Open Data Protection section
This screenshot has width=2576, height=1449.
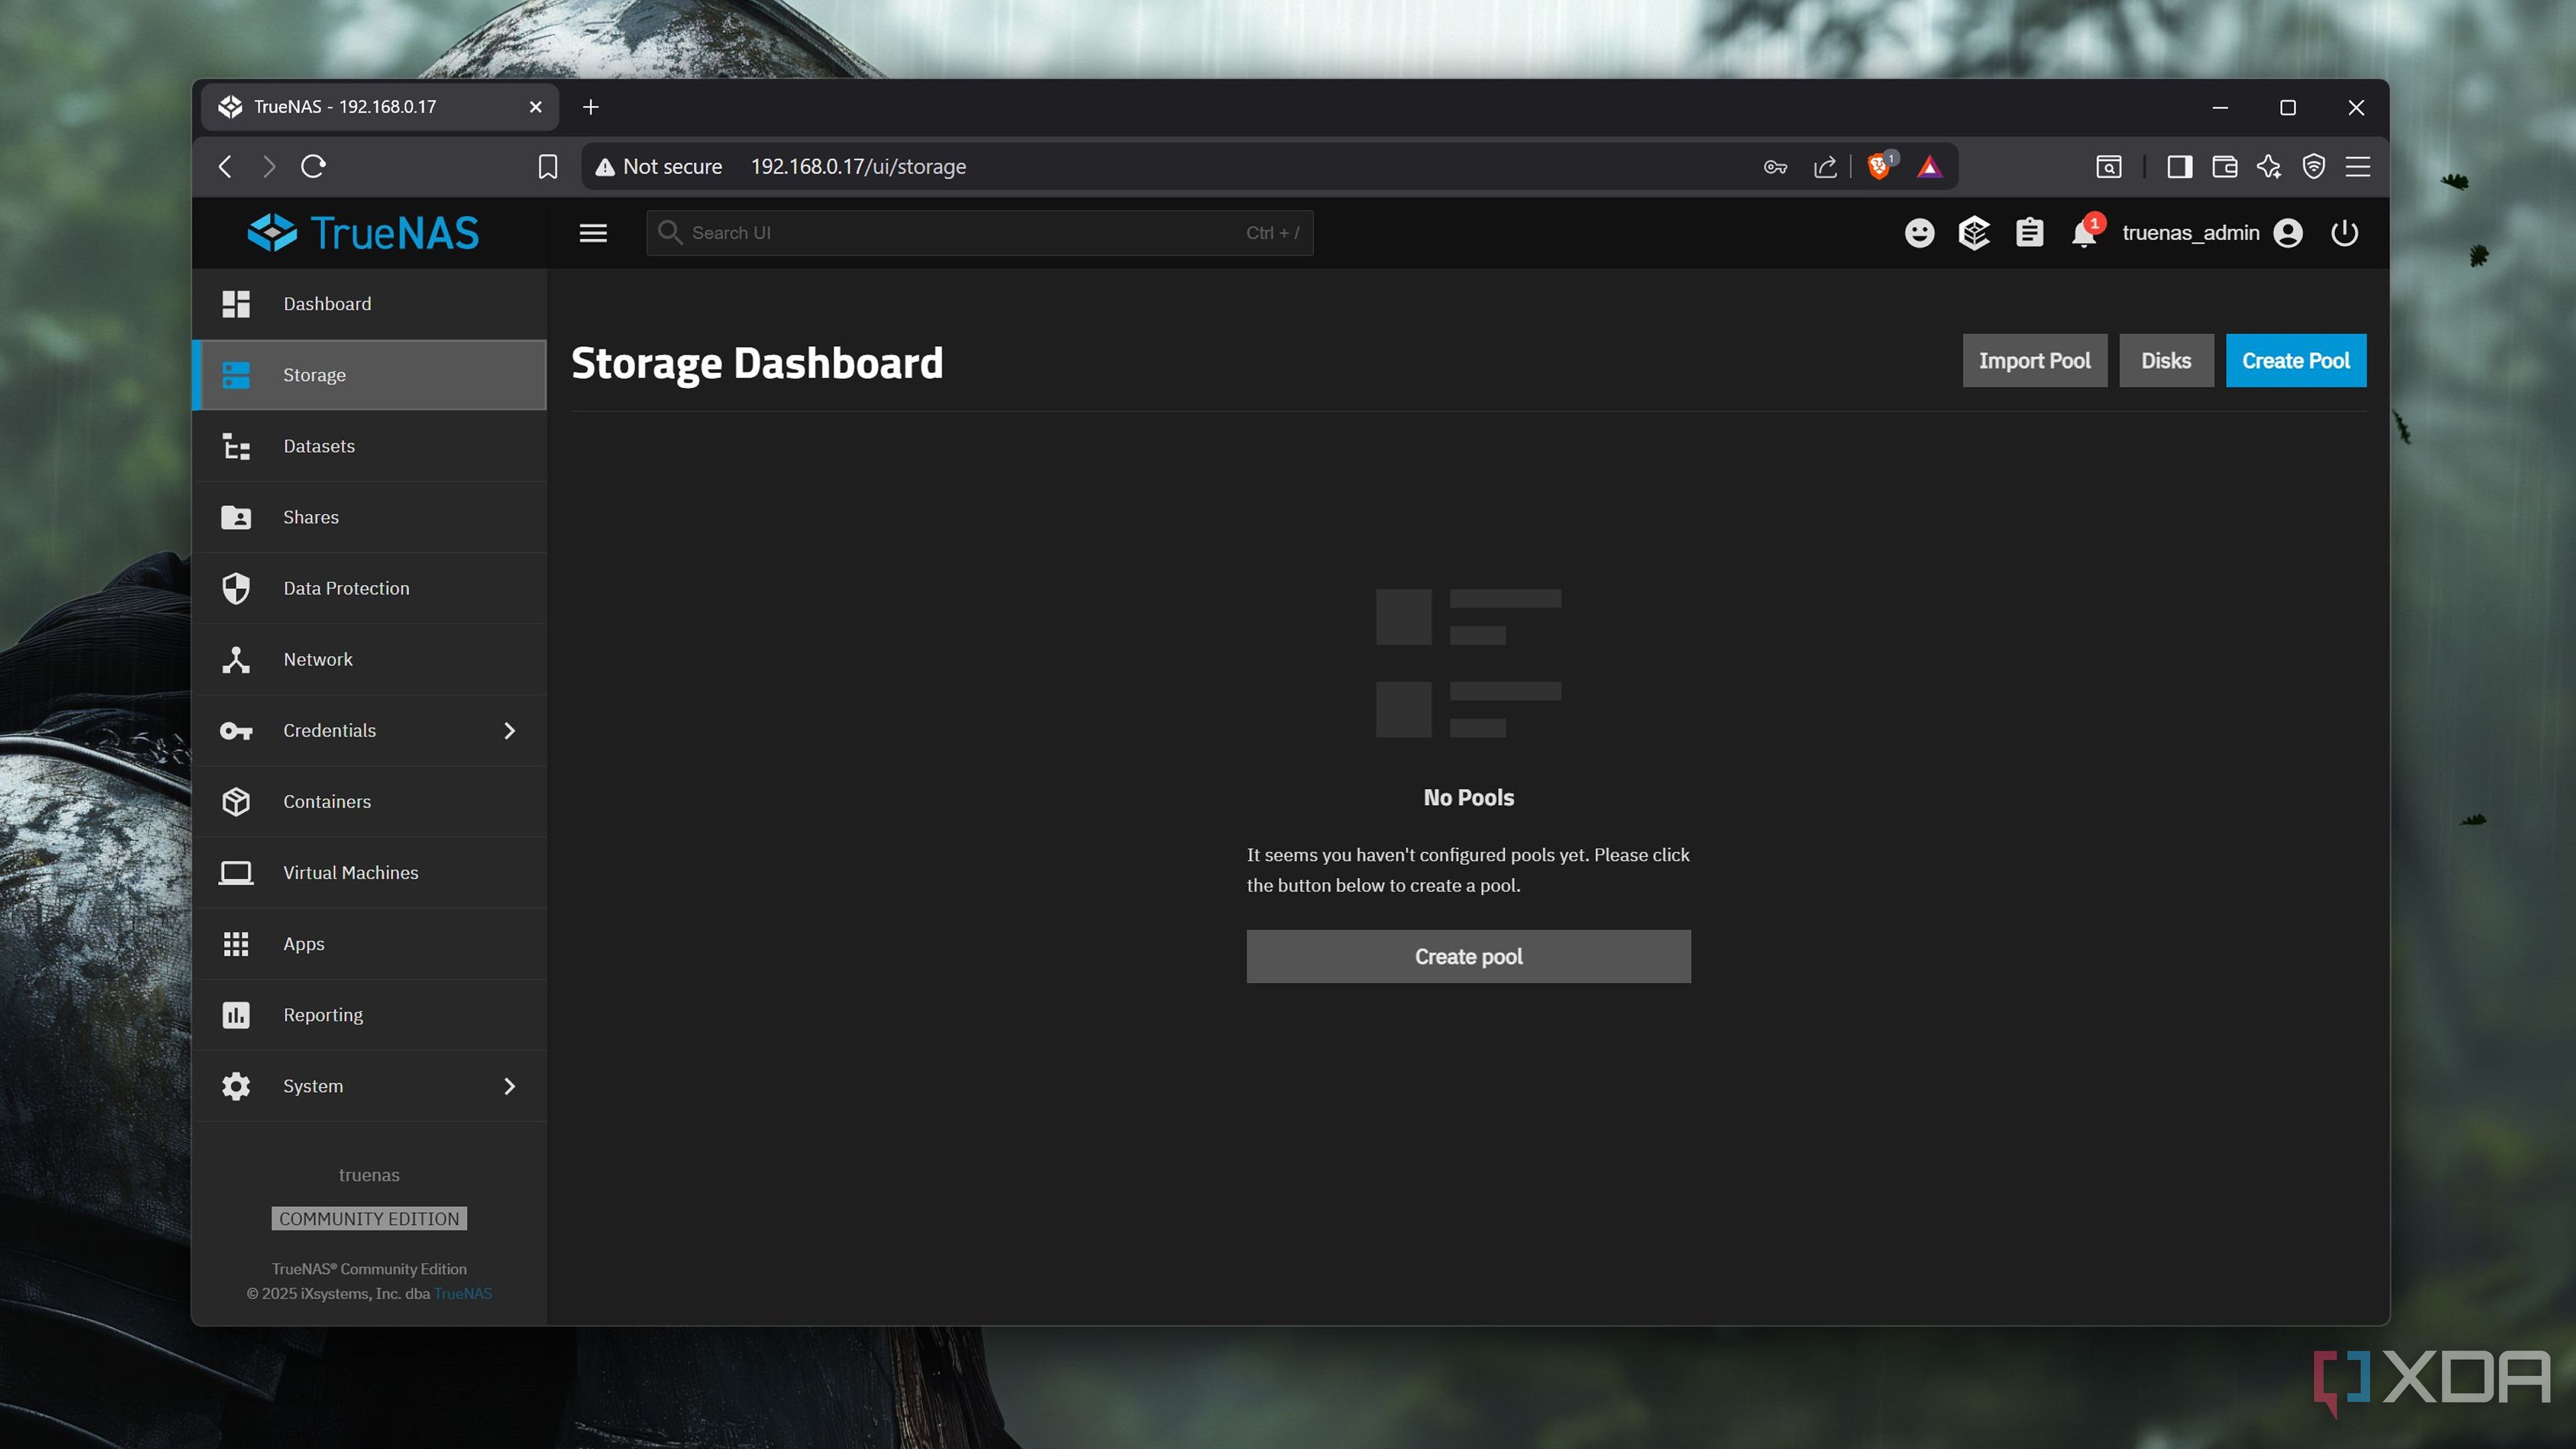(x=369, y=588)
